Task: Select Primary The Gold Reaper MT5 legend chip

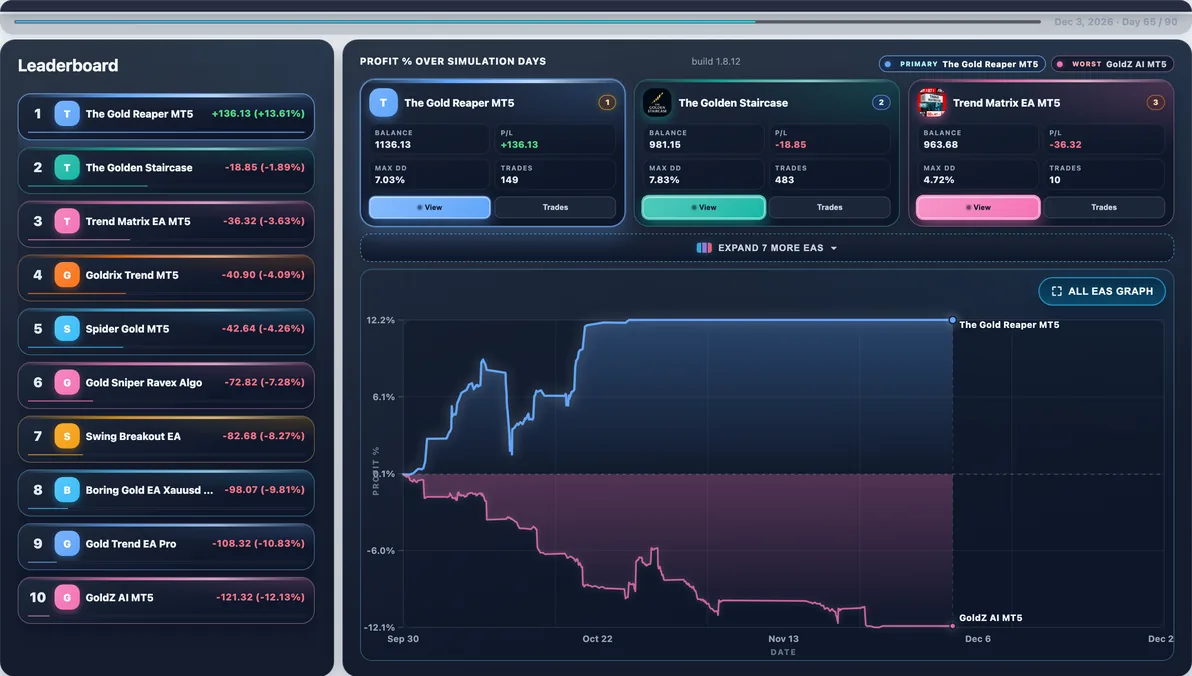Action: point(962,65)
